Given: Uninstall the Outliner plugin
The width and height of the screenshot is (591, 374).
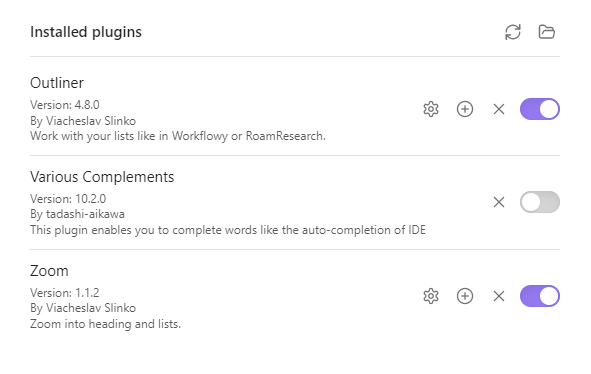Looking at the screenshot, I should (x=499, y=109).
